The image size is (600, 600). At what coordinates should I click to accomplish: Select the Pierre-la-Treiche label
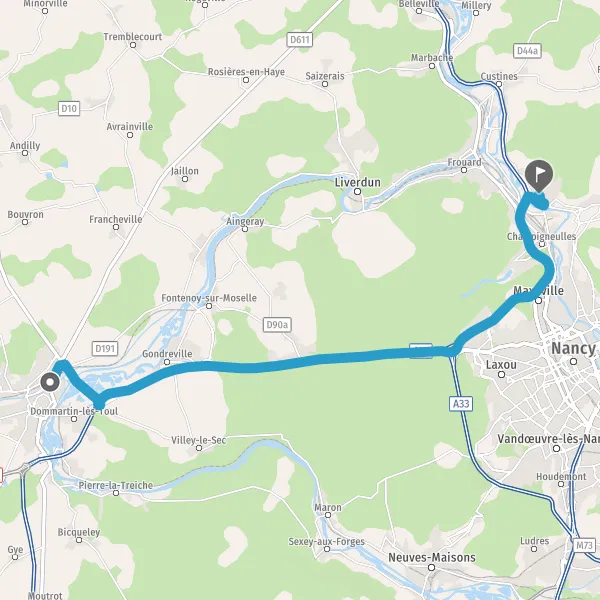(116, 485)
